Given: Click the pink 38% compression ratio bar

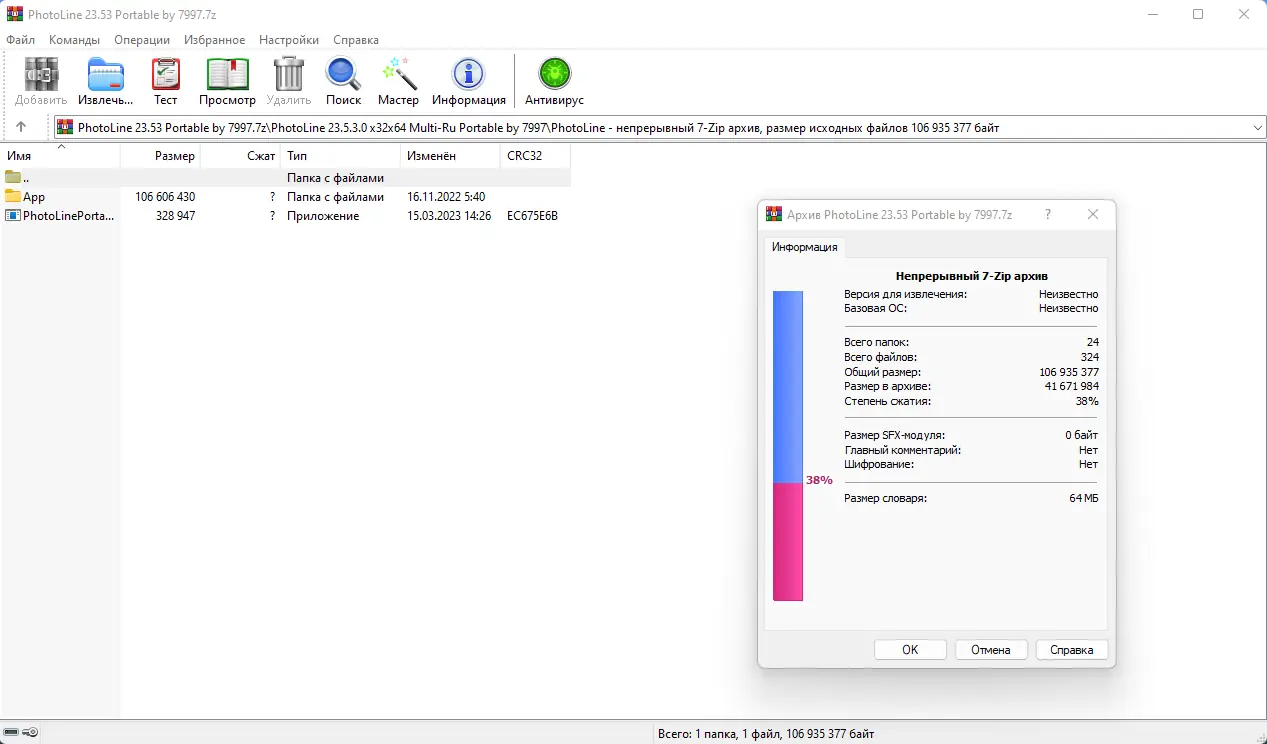Looking at the screenshot, I should (x=788, y=542).
